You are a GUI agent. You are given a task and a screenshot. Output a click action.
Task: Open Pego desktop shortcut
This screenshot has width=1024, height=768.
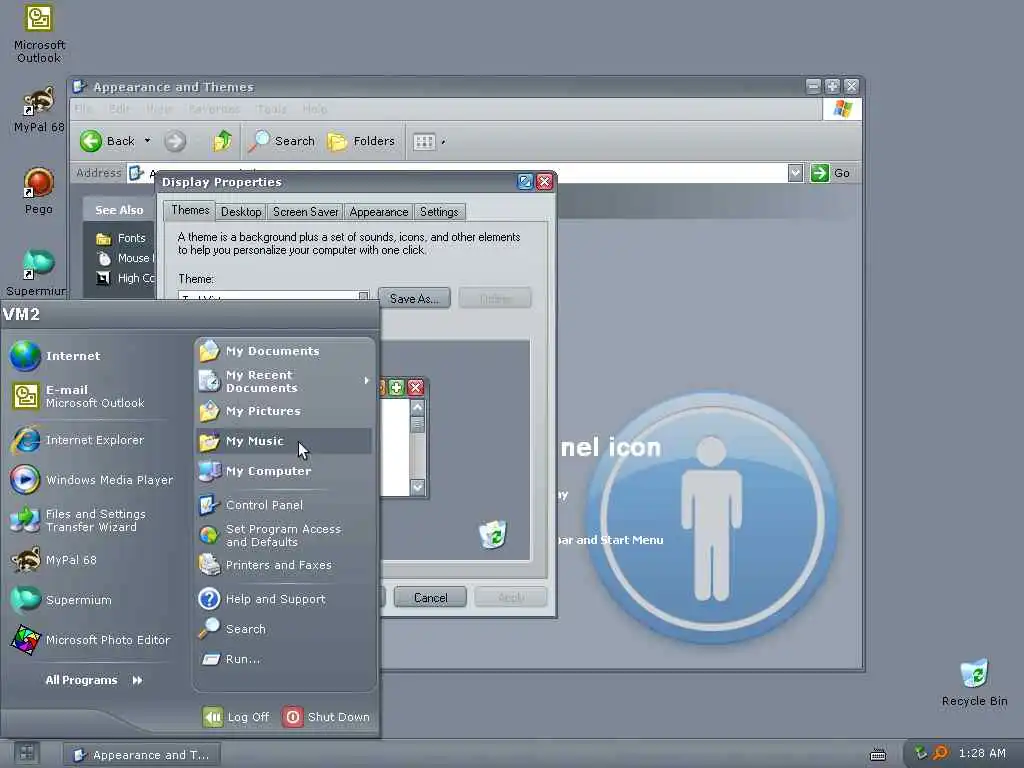(x=39, y=191)
